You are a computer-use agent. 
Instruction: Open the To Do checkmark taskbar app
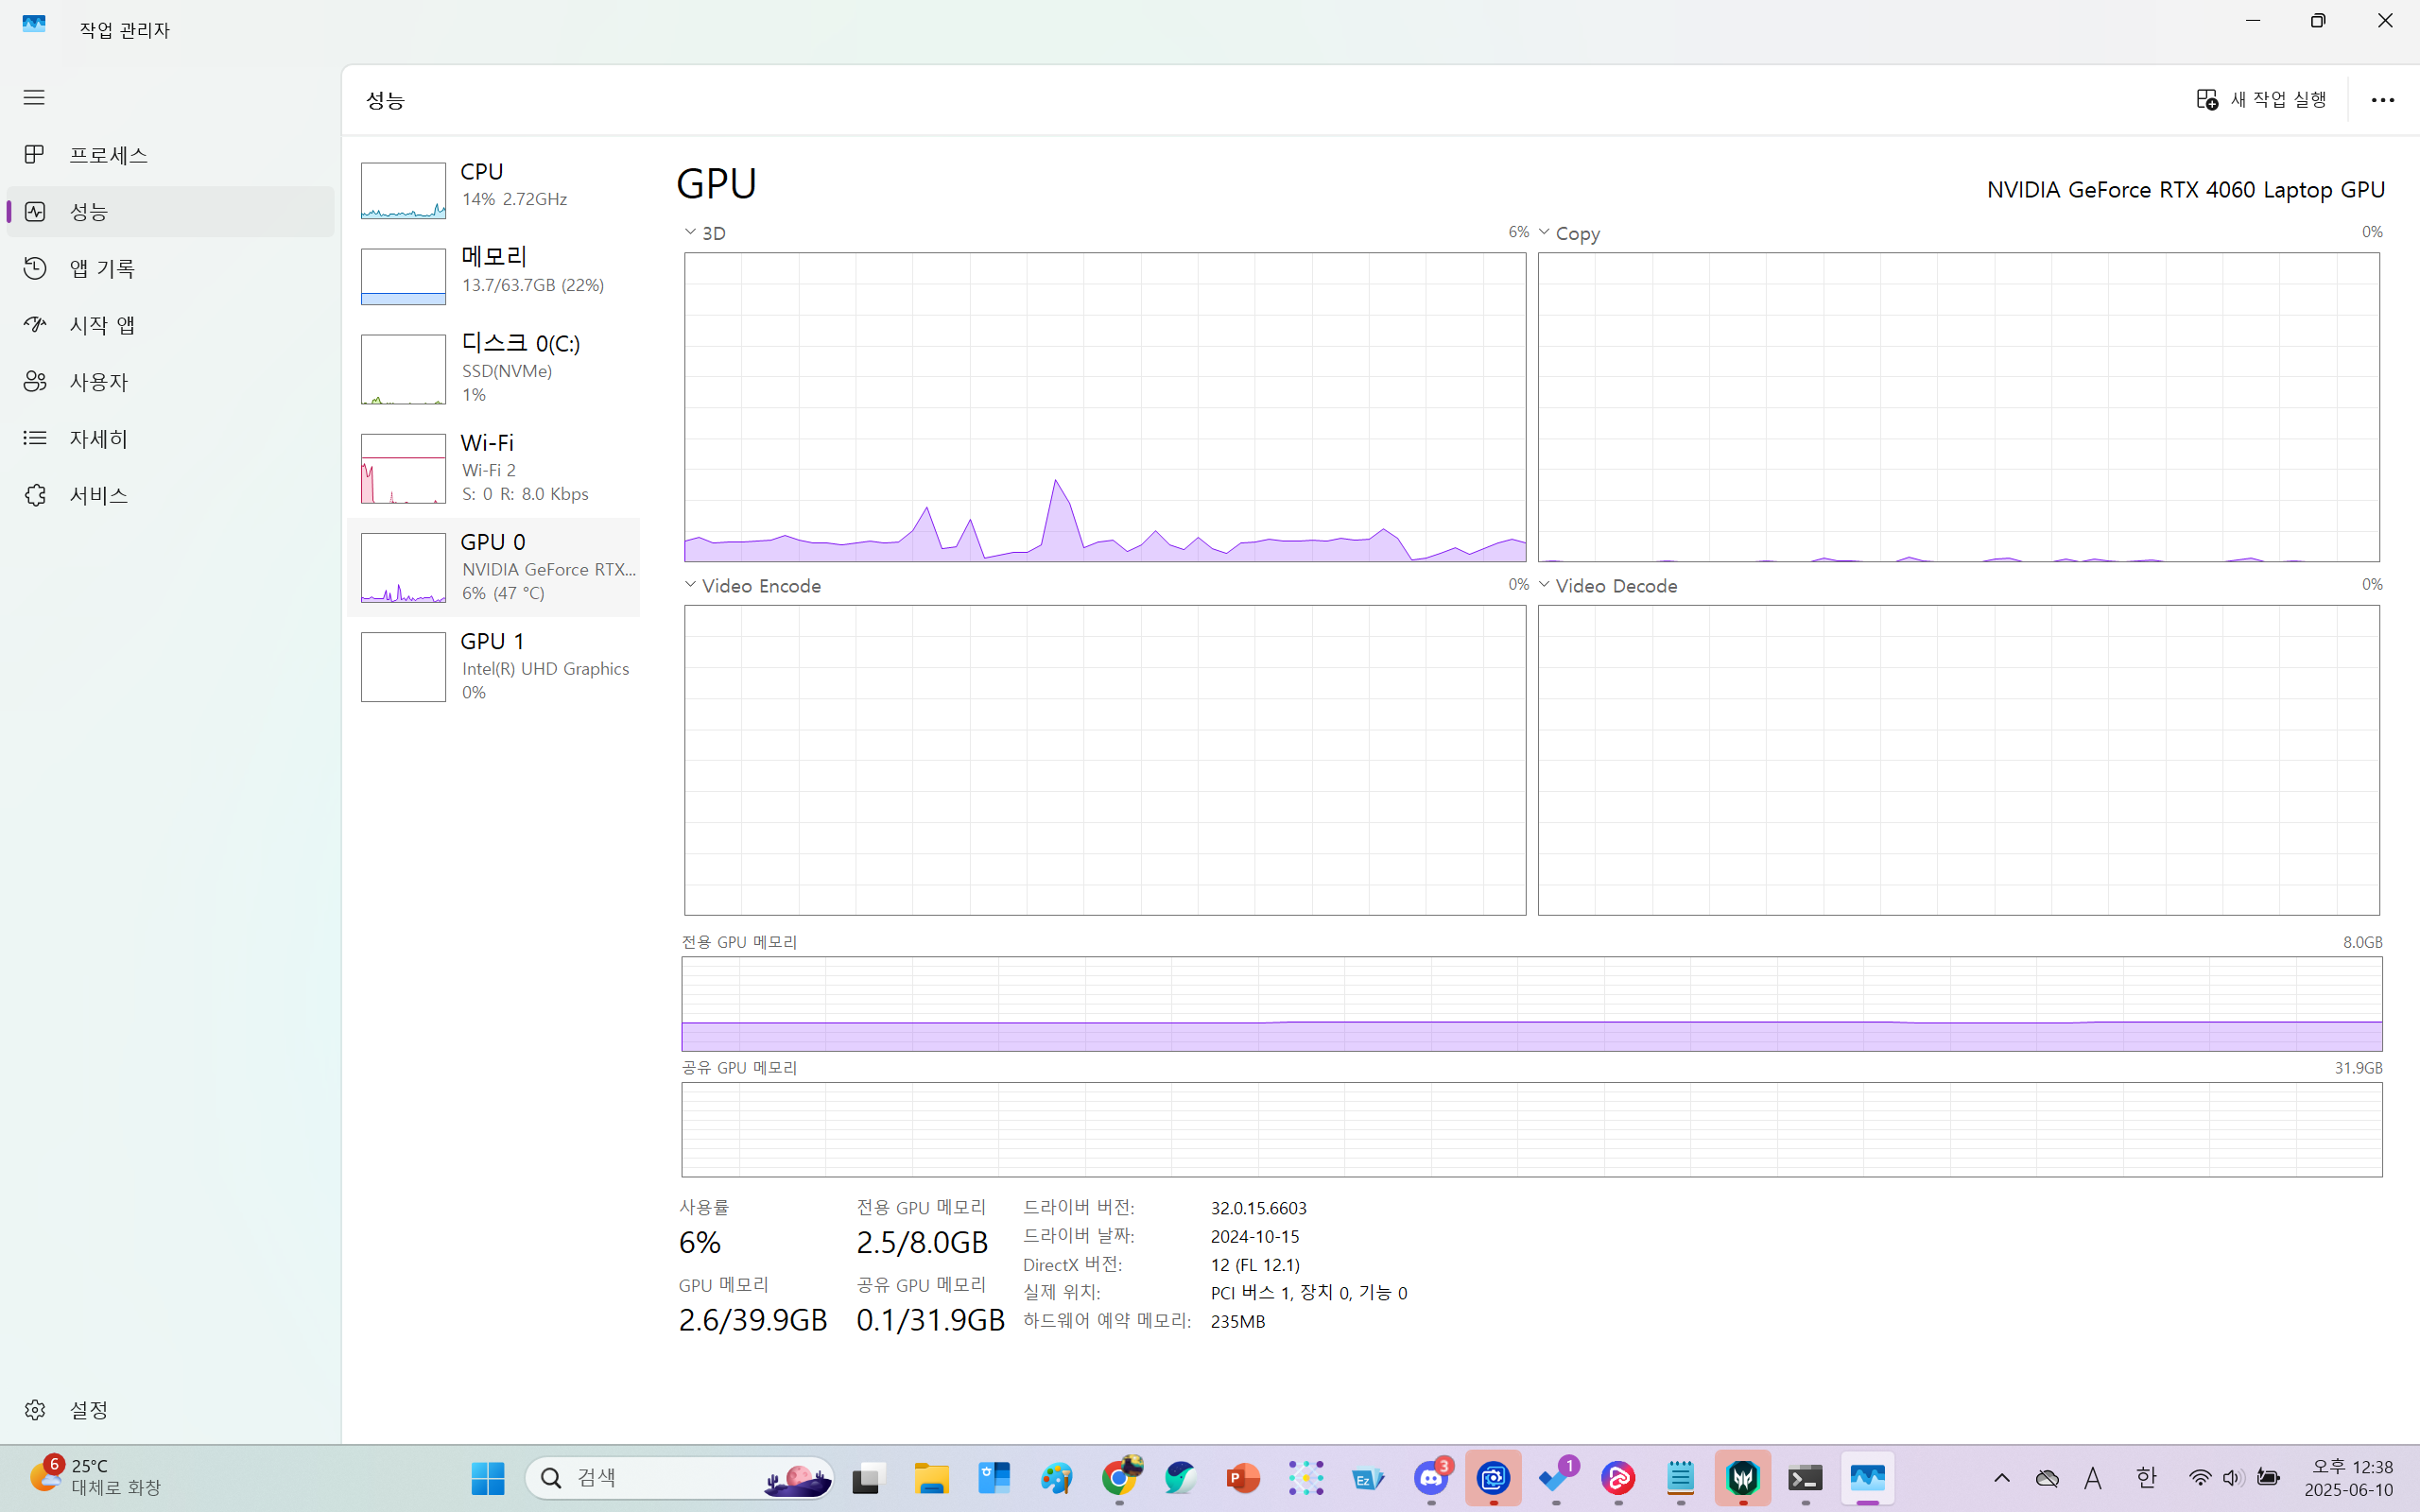(1556, 1478)
